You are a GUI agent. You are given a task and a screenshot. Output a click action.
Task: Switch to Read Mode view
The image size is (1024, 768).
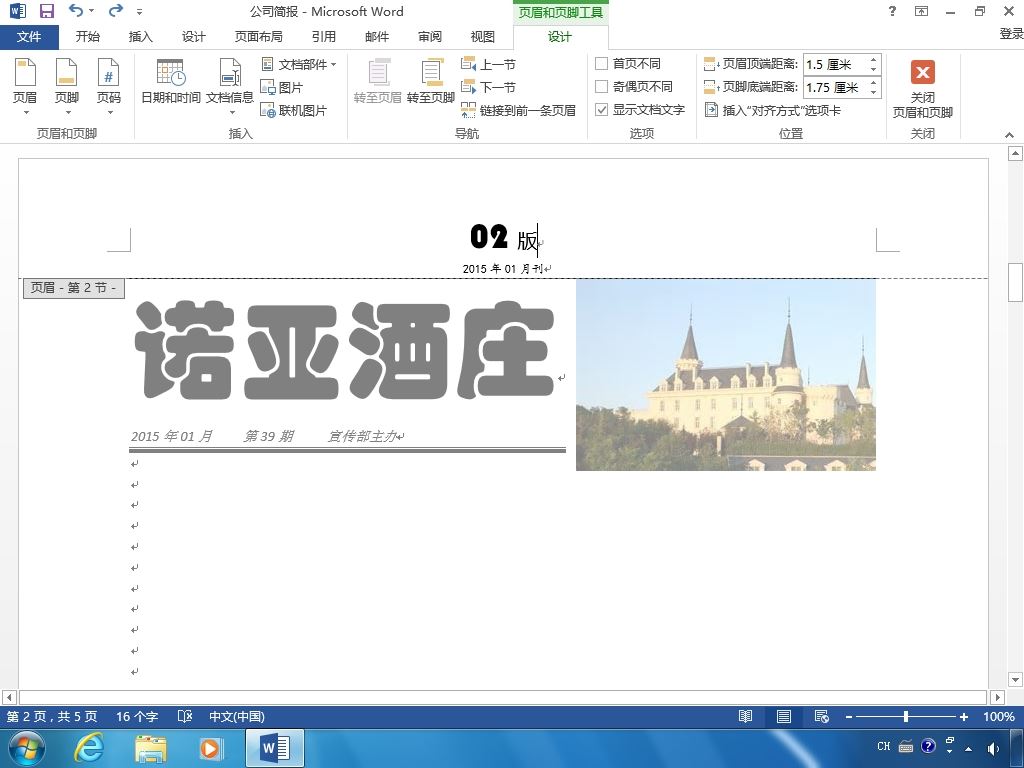[x=745, y=716]
